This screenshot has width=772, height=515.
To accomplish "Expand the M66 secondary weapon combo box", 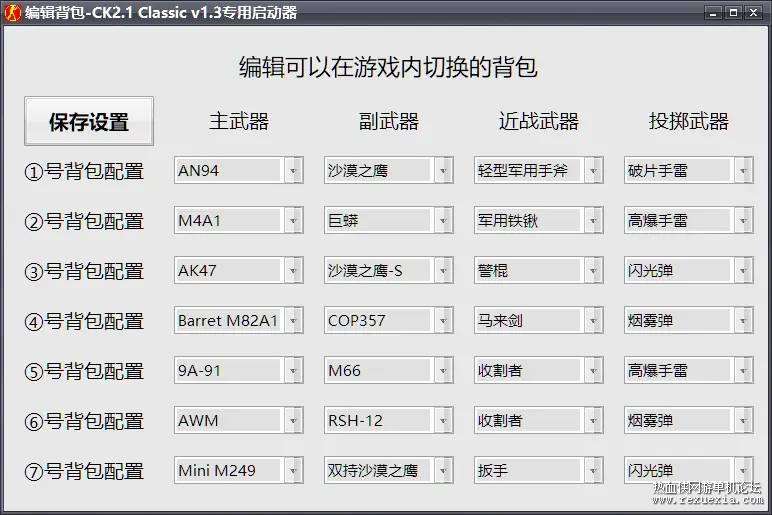I will [388, 370].
